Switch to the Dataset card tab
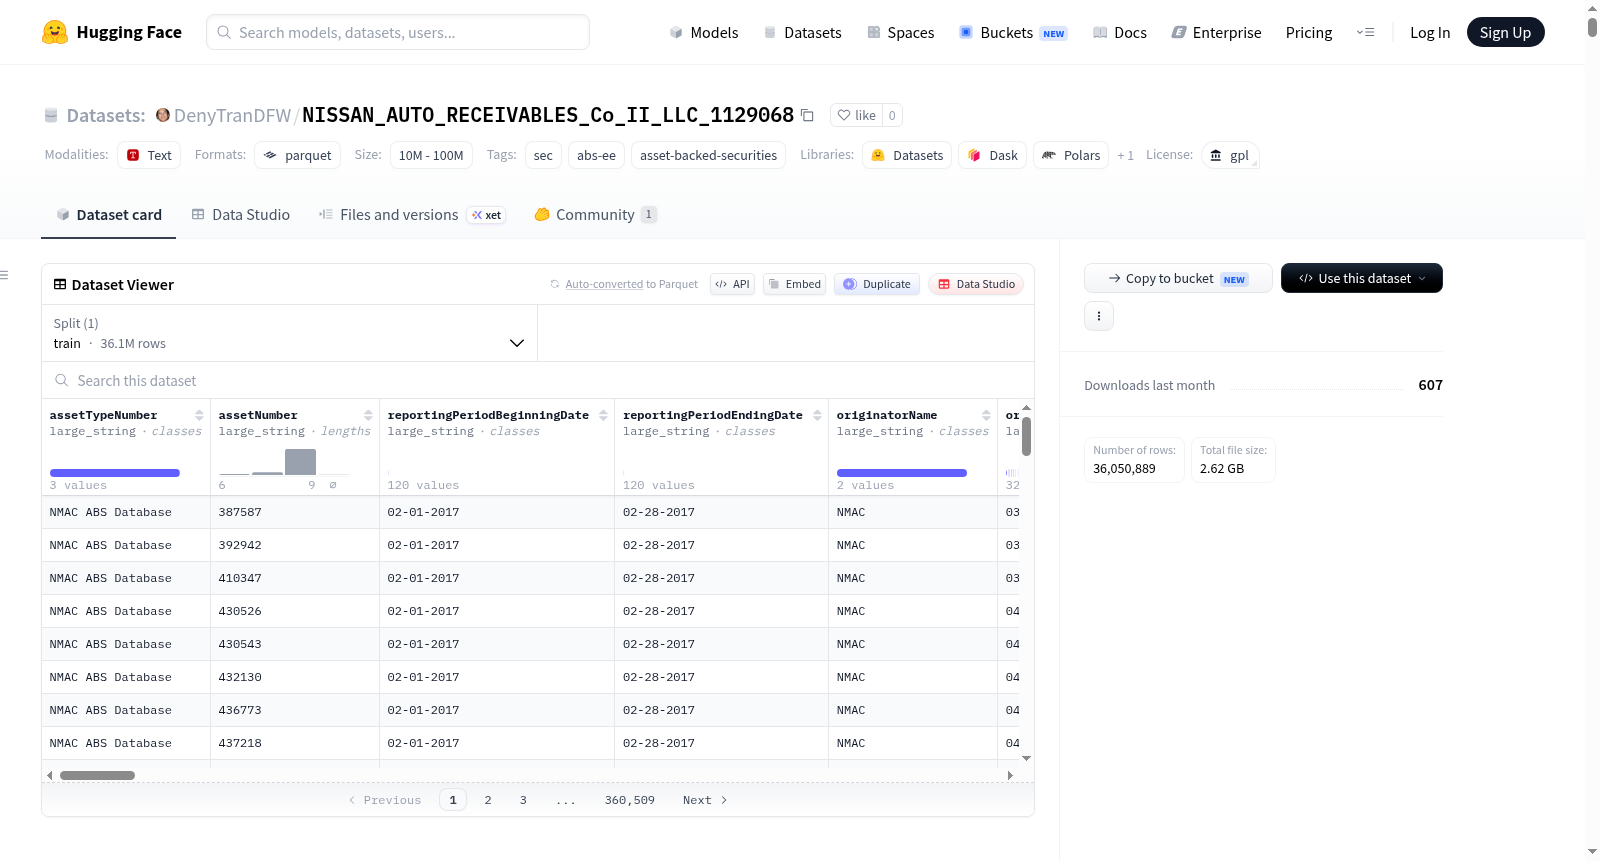 pos(109,215)
